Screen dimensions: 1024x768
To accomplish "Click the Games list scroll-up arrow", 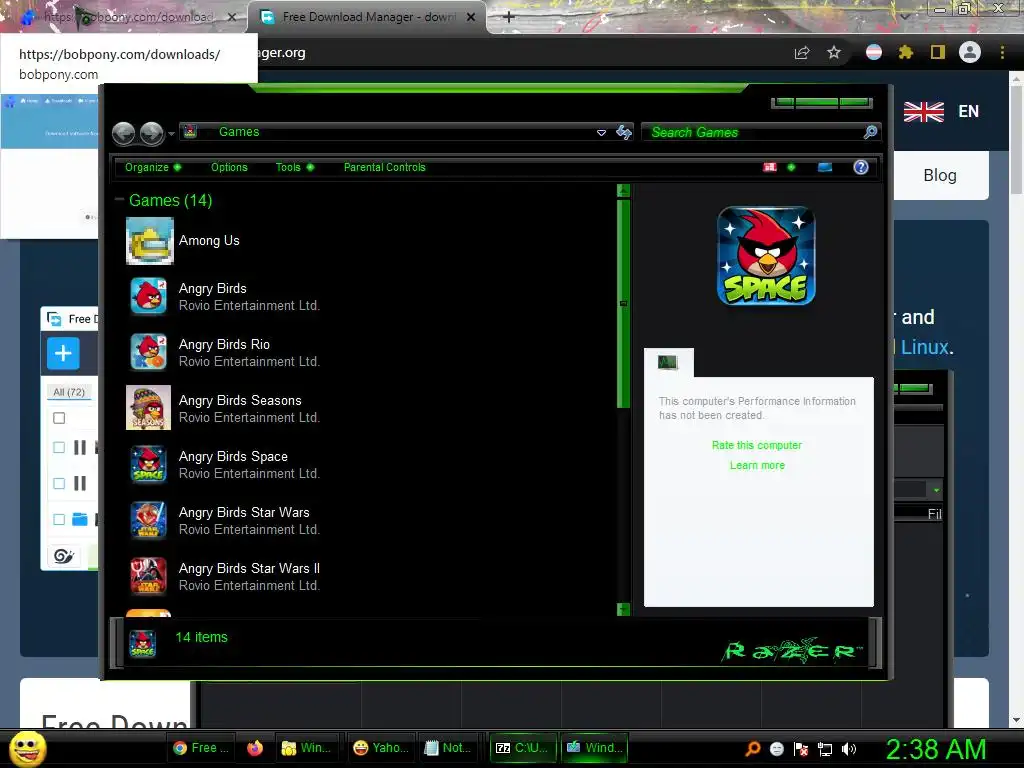I will (623, 191).
